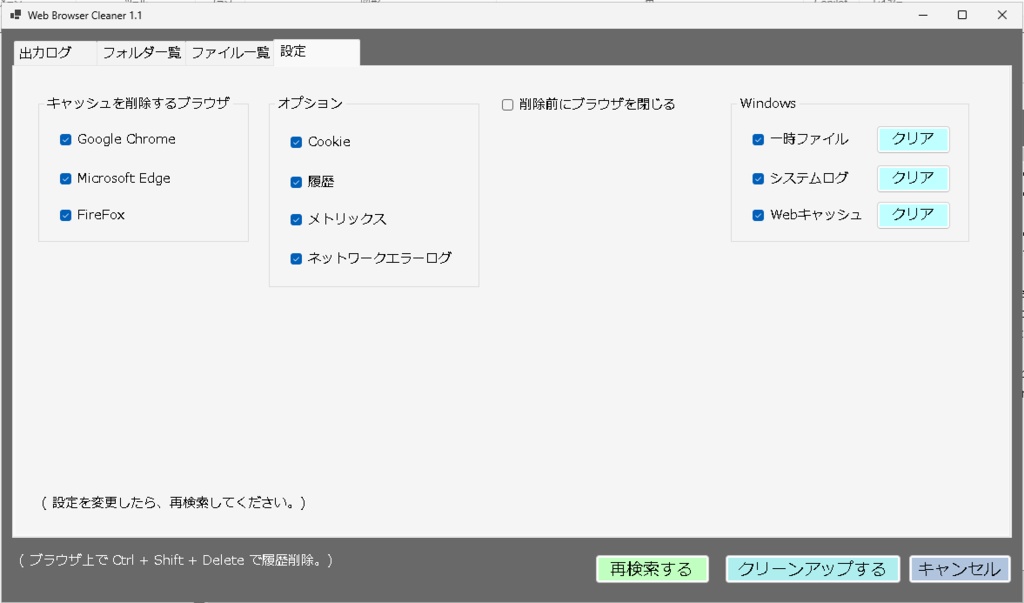Viewport: 1024px width, 603px height.
Task: Disable Microsoft Edge cleaning
Action: click(x=65, y=177)
